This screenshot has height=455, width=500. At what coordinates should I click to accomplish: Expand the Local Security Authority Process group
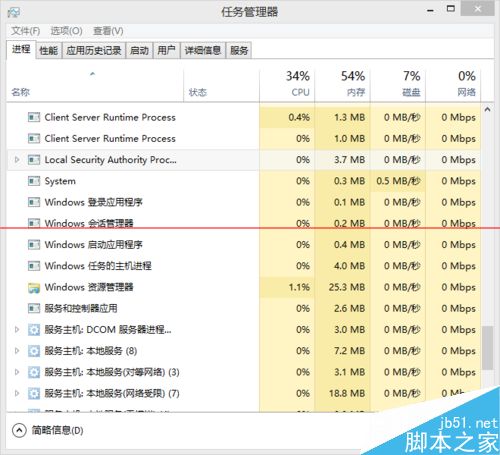click(x=17, y=160)
